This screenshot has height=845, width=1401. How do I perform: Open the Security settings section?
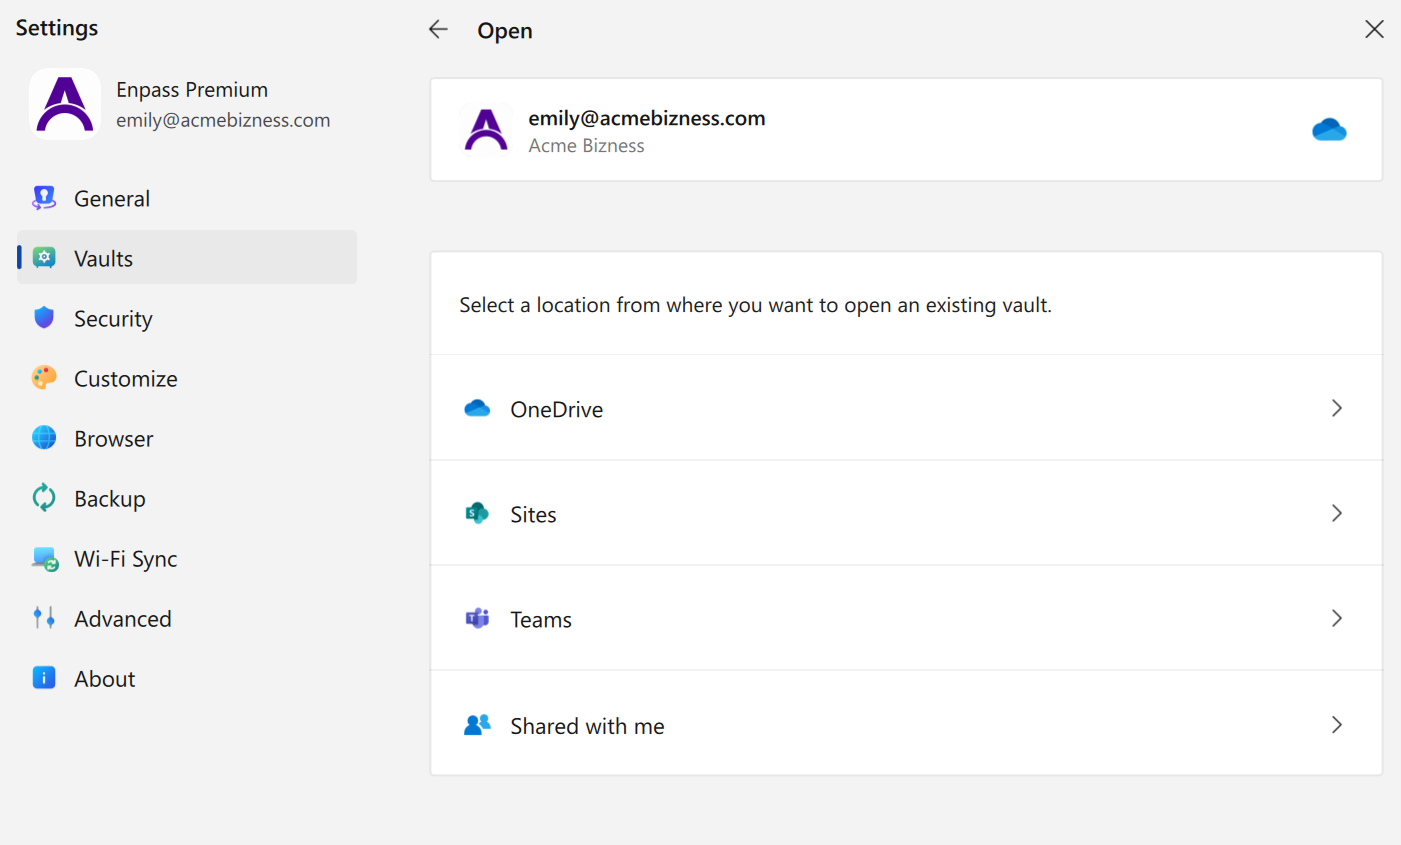tap(187, 318)
